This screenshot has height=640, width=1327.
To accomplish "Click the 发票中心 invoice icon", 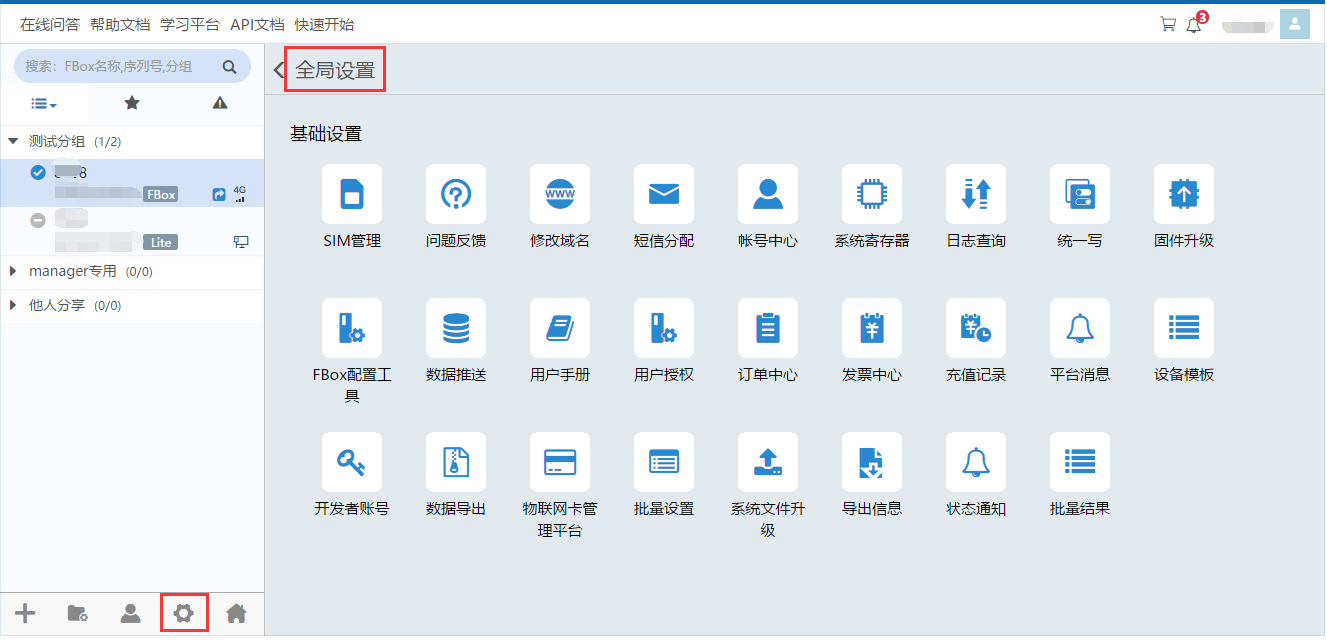I will tap(871, 328).
